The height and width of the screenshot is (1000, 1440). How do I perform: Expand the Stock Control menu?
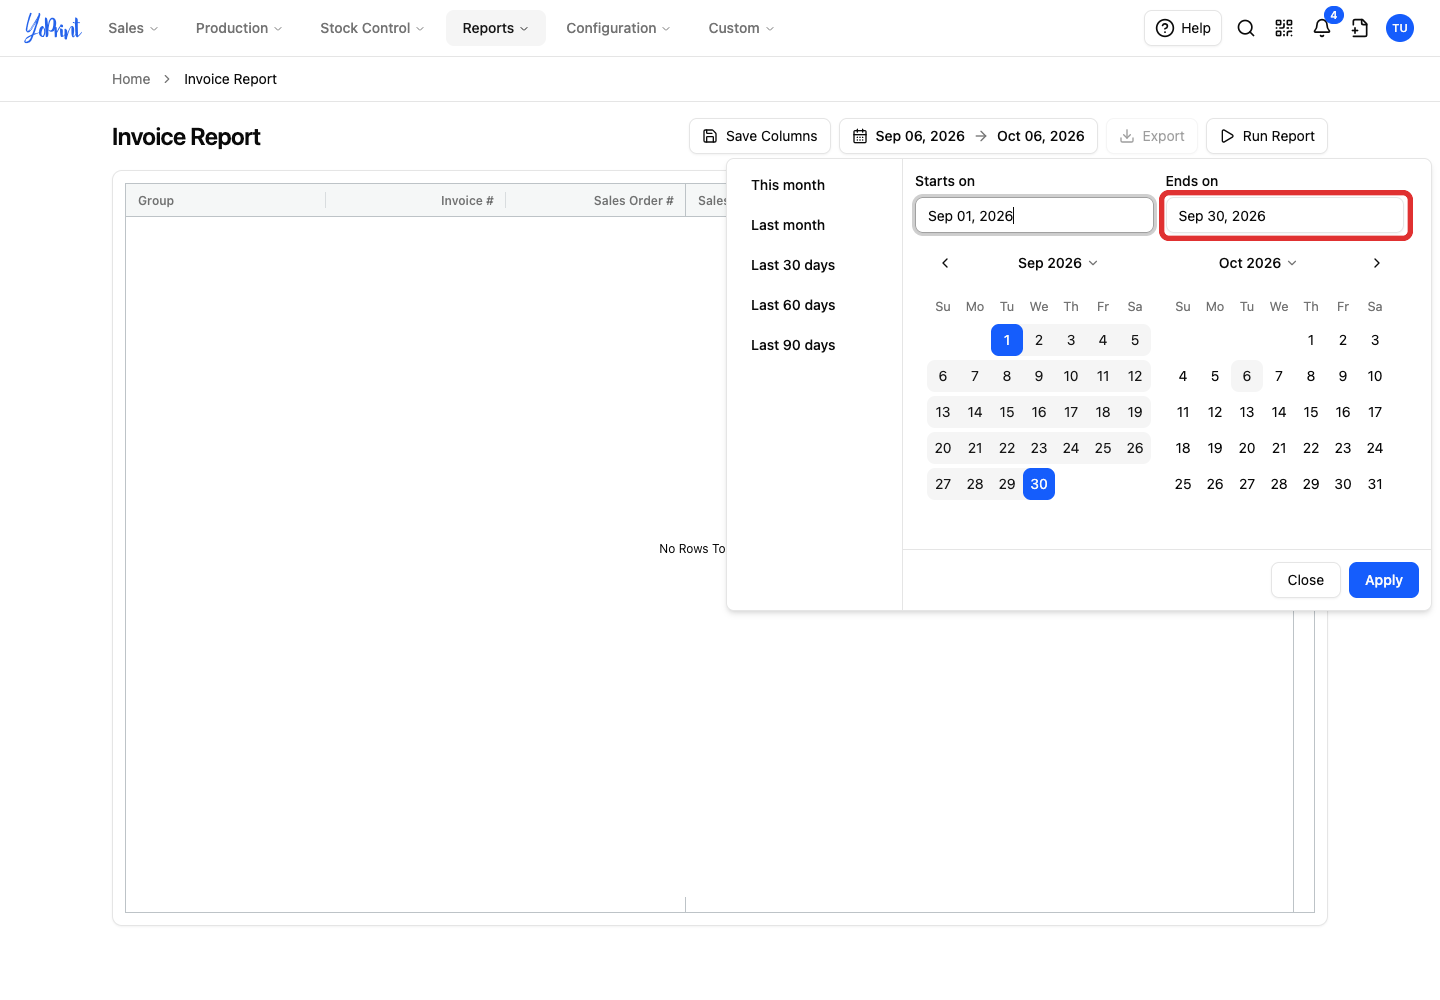tap(372, 28)
